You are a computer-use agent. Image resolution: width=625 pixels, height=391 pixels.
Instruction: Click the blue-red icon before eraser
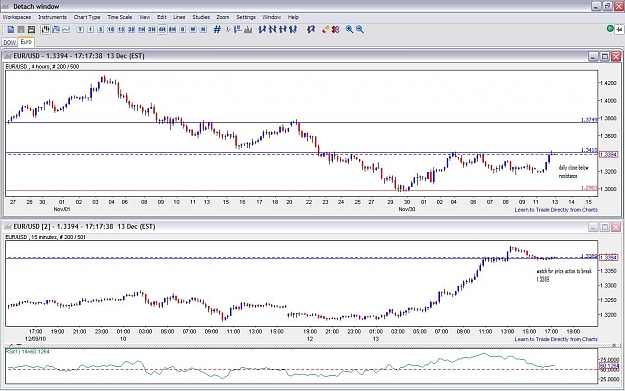coord(311,29)
